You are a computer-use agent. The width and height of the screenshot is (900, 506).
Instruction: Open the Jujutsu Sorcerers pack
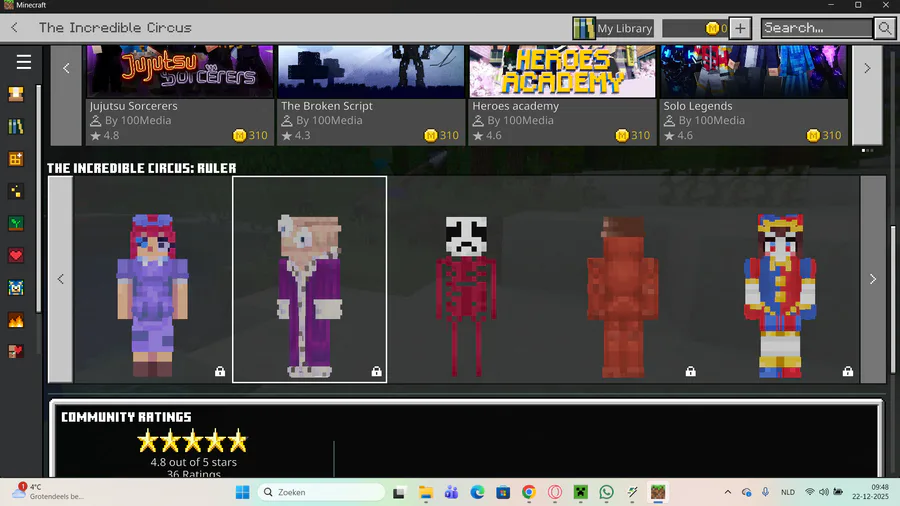tap(180, 95)
